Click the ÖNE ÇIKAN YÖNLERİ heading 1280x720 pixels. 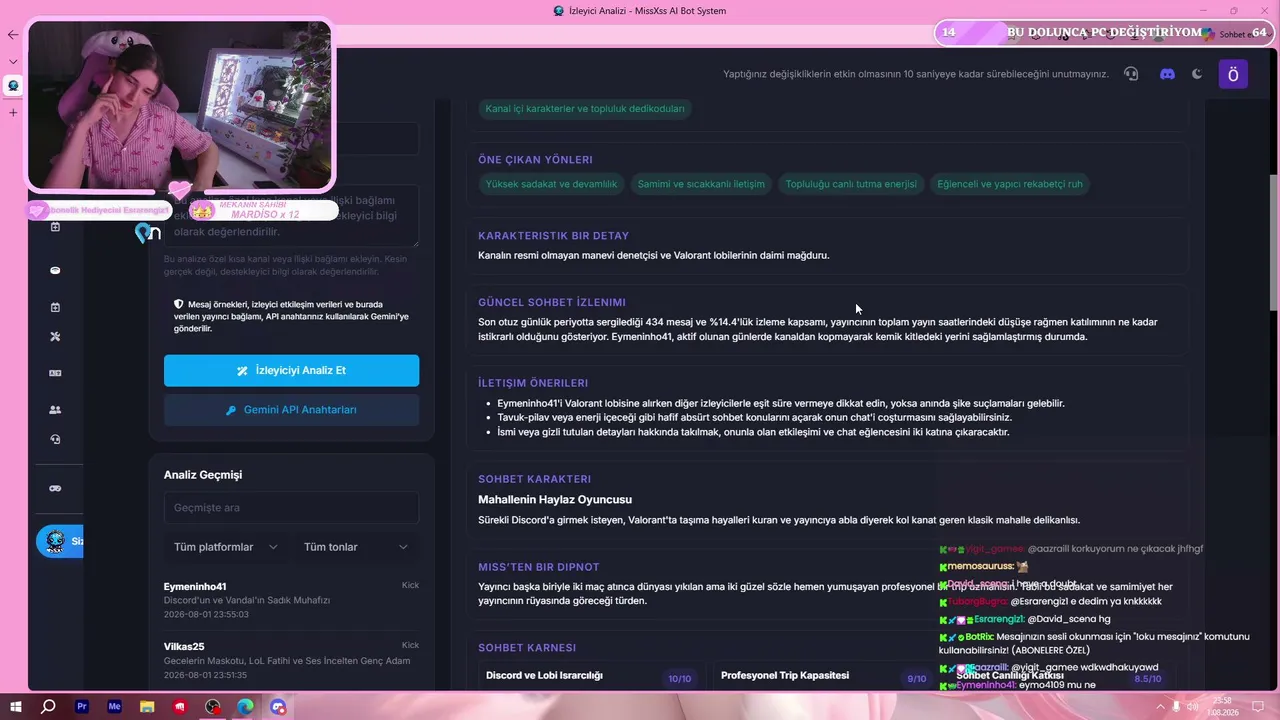coord(535,160)
